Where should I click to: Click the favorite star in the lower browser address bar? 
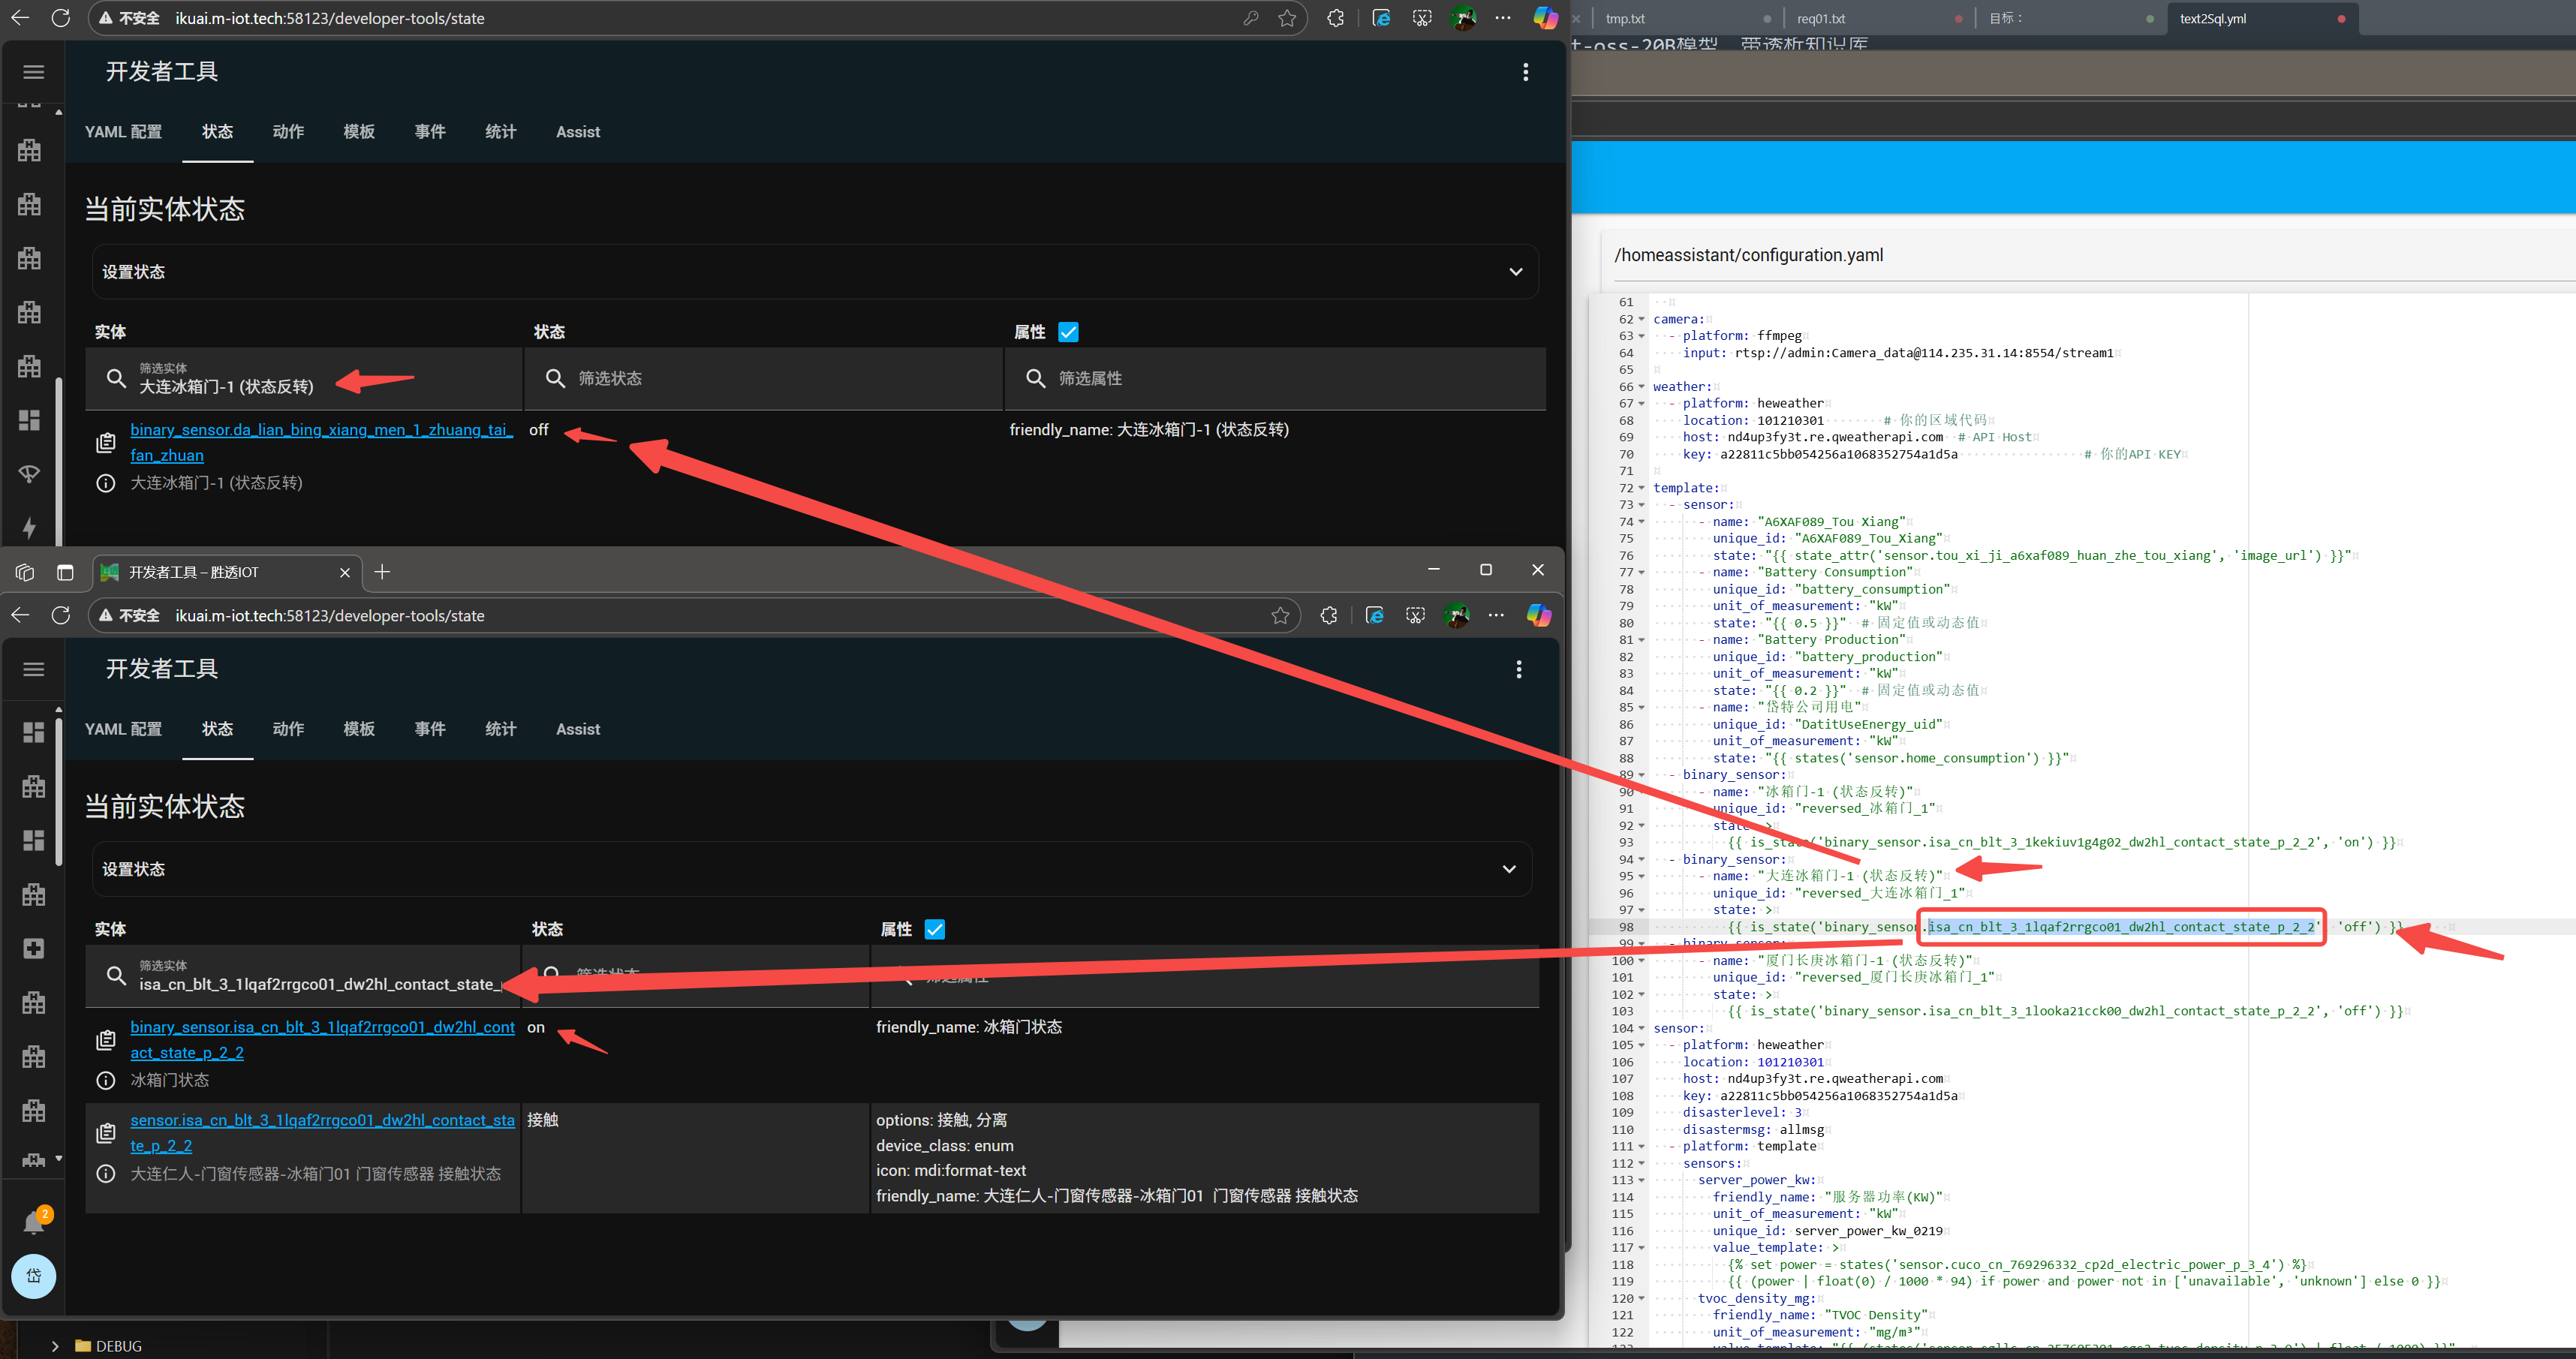tap(1280, 616)
